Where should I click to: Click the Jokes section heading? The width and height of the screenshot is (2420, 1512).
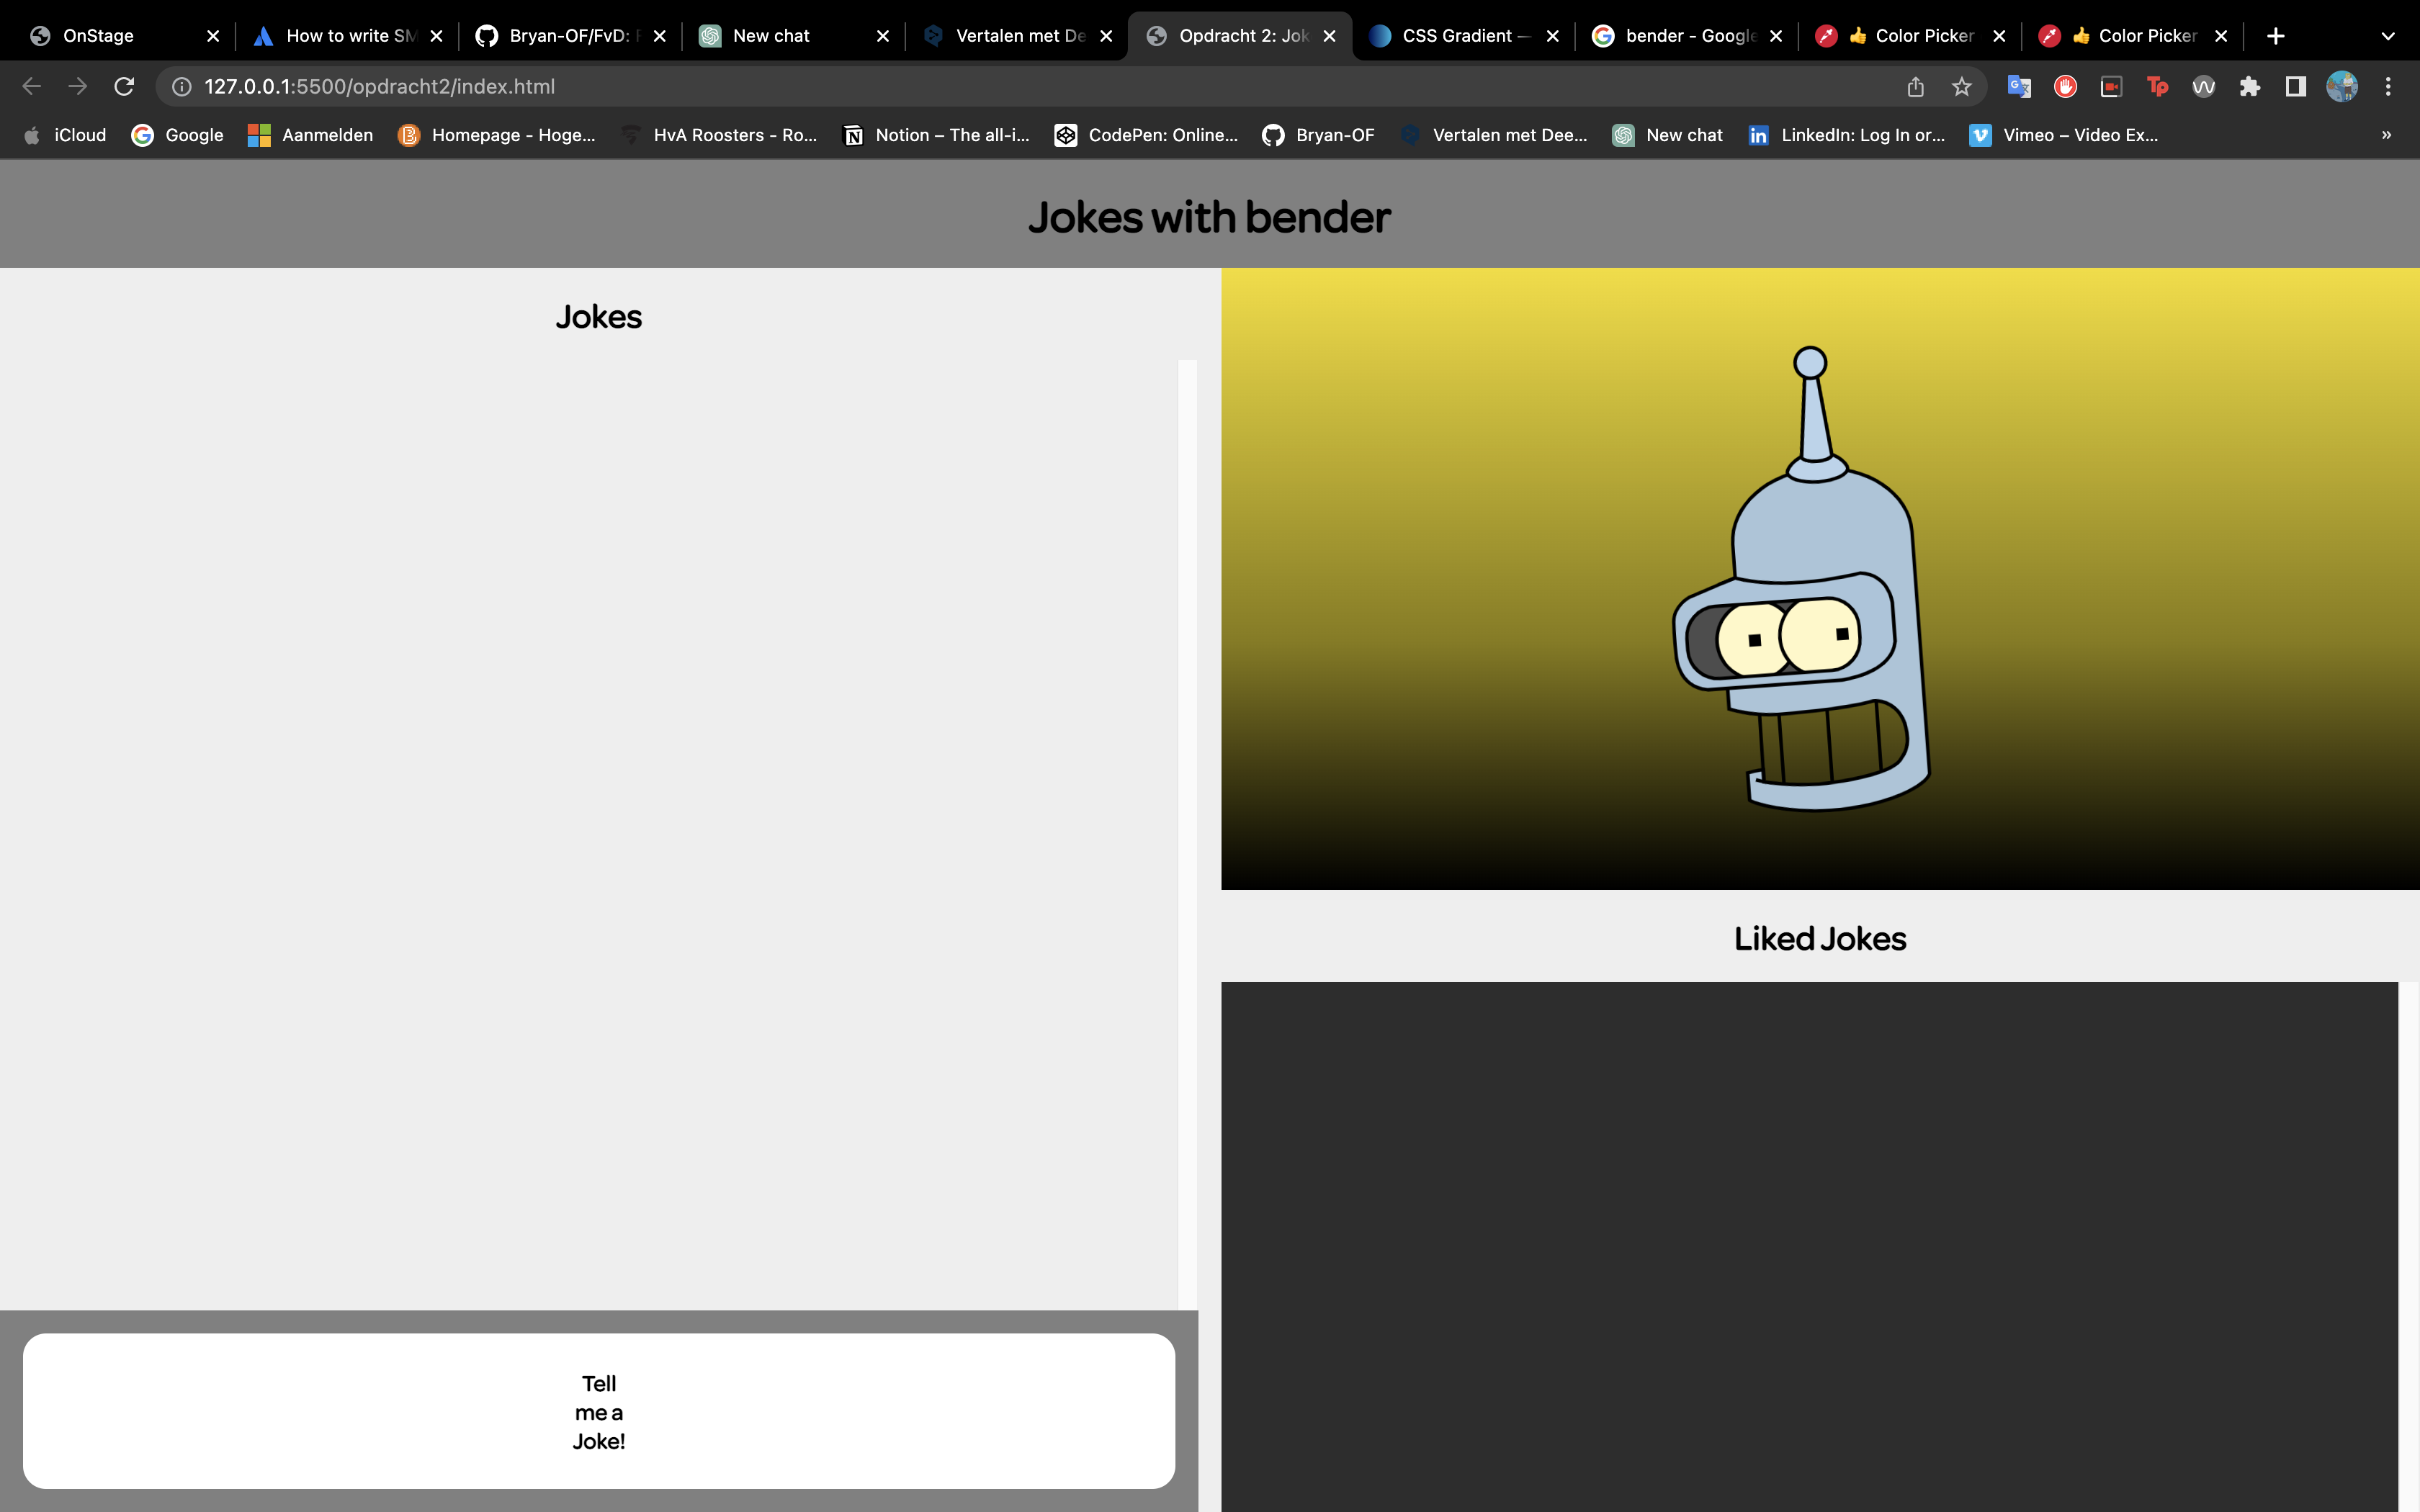pyautogui.click(x=599, y=317)
